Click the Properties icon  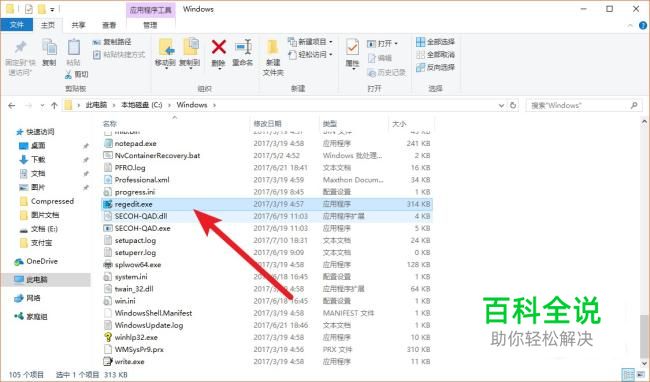coord(352,47)
